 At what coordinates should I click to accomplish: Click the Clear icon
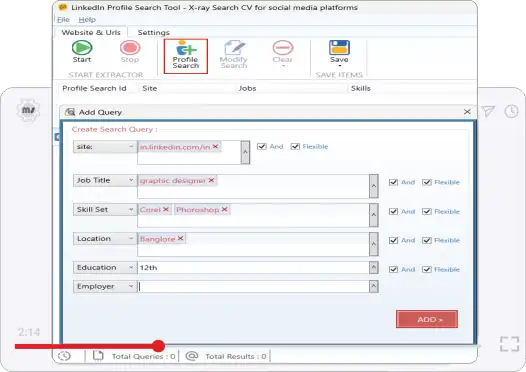tap(282, 48)
